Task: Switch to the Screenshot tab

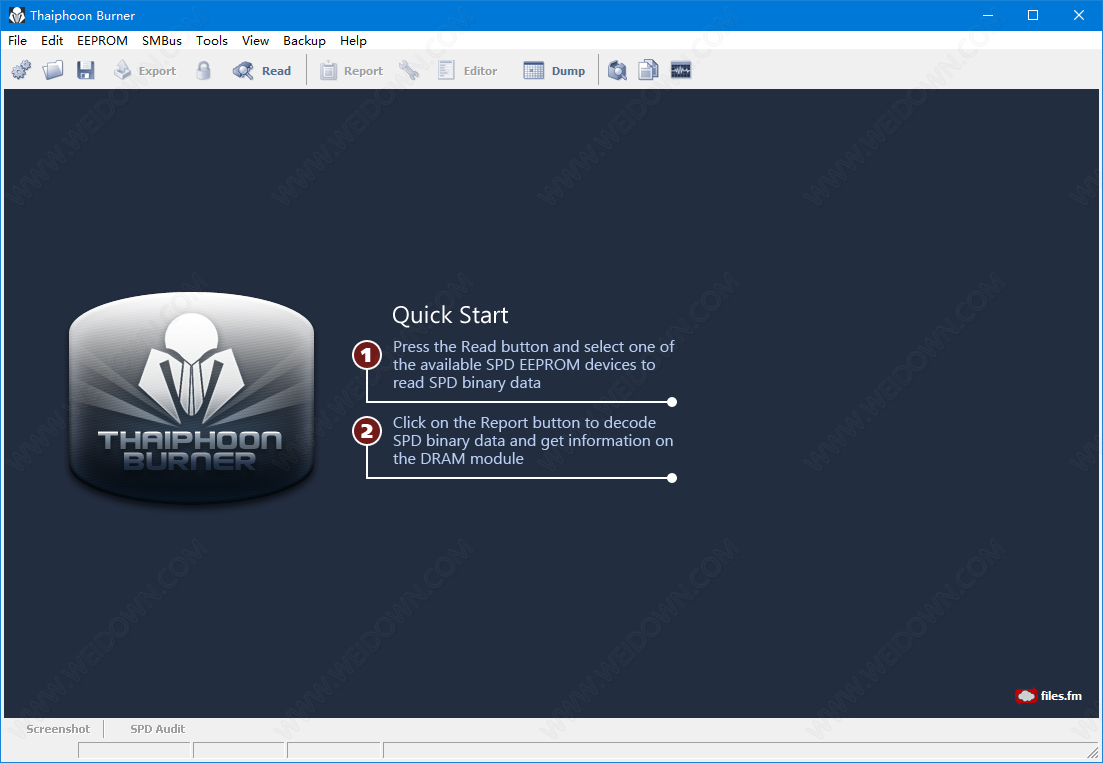Action: click(x=58, y=729)
